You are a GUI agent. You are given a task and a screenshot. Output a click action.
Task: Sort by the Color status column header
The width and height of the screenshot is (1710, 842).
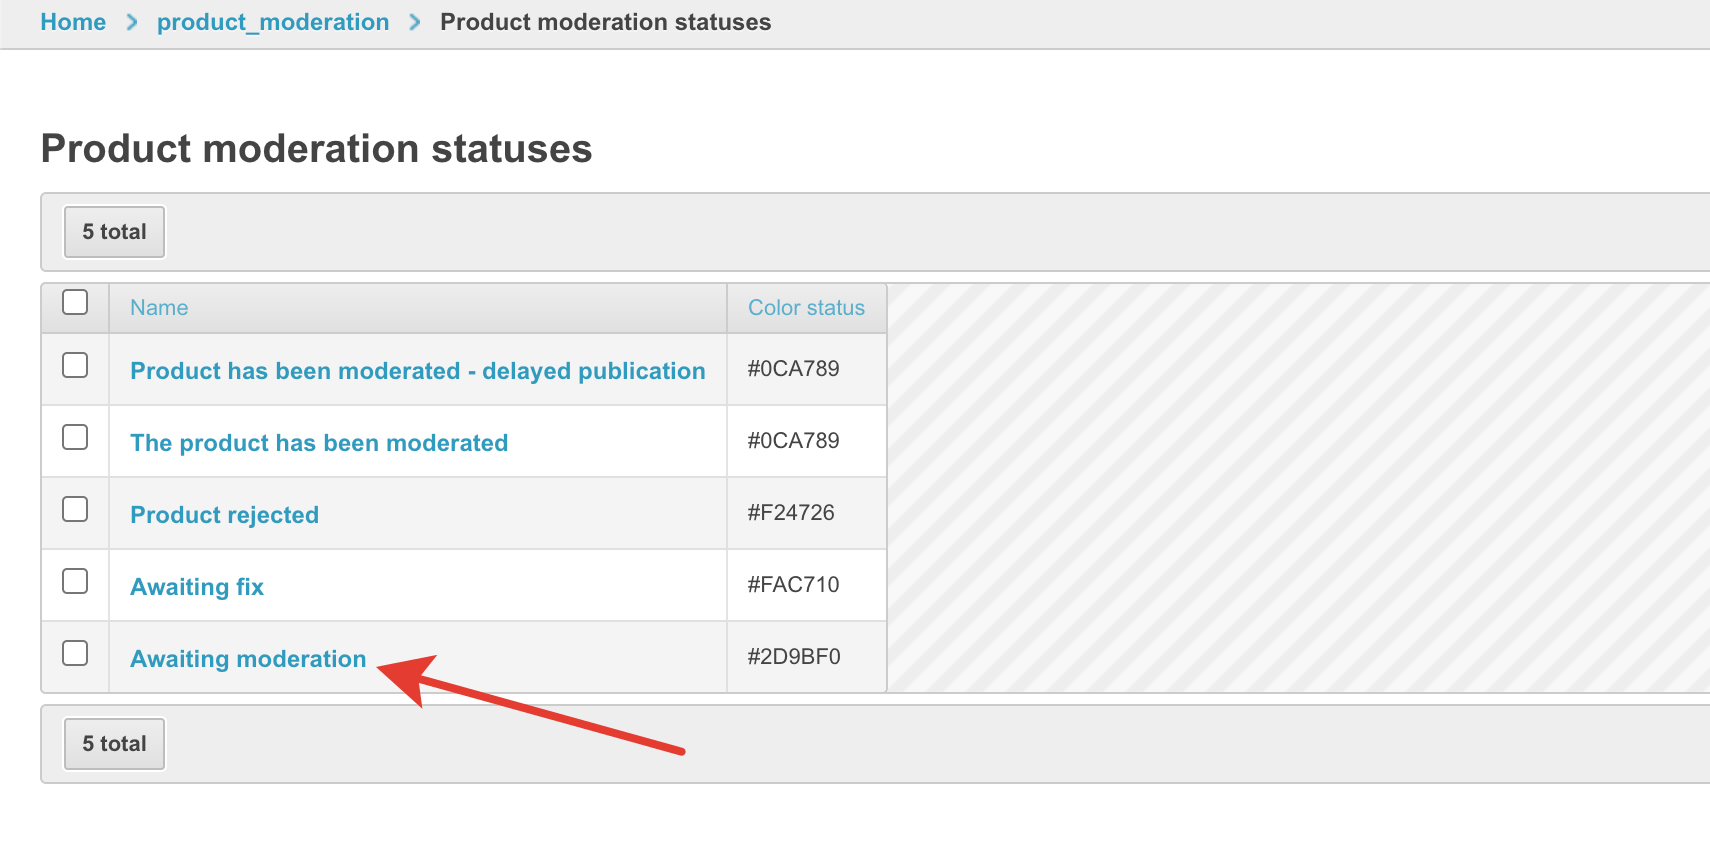click(x=806, y=308)
